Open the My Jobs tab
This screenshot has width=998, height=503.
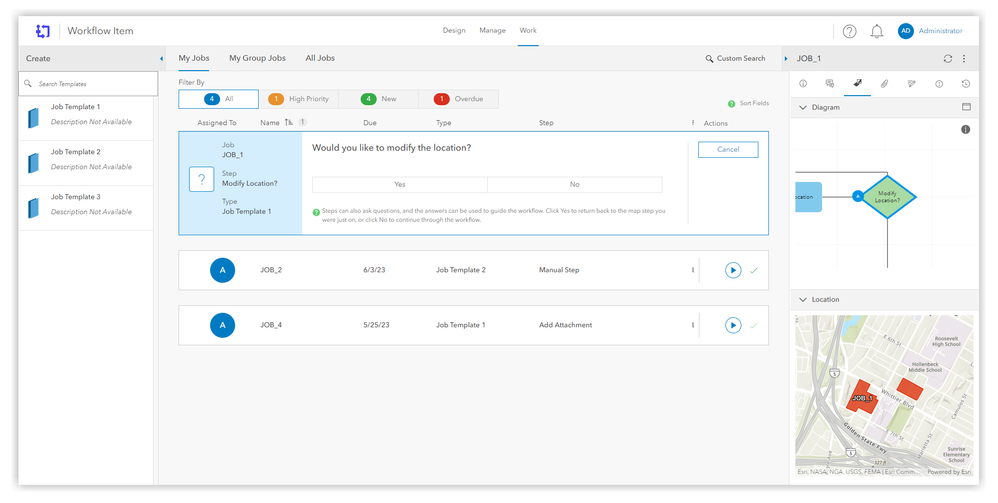(193, 58)
